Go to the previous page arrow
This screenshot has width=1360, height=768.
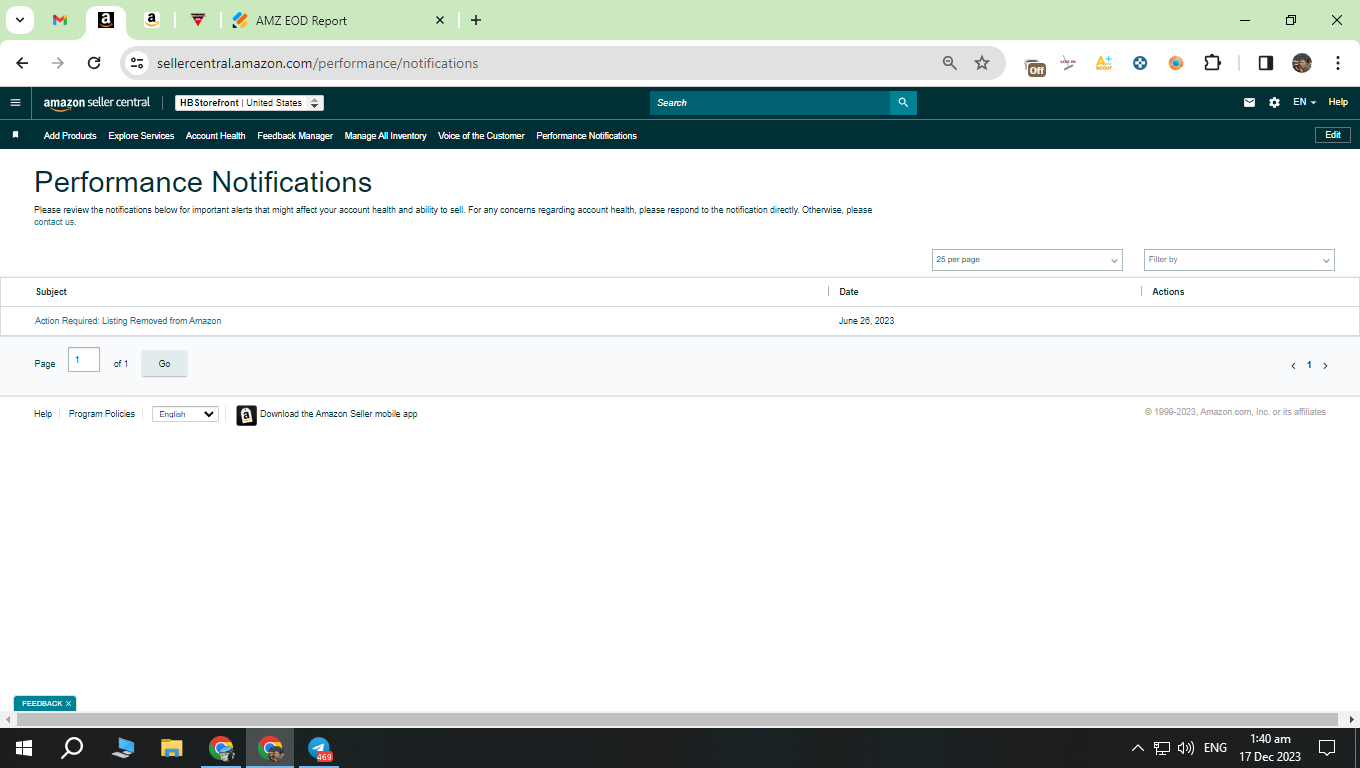point(1293,366)
